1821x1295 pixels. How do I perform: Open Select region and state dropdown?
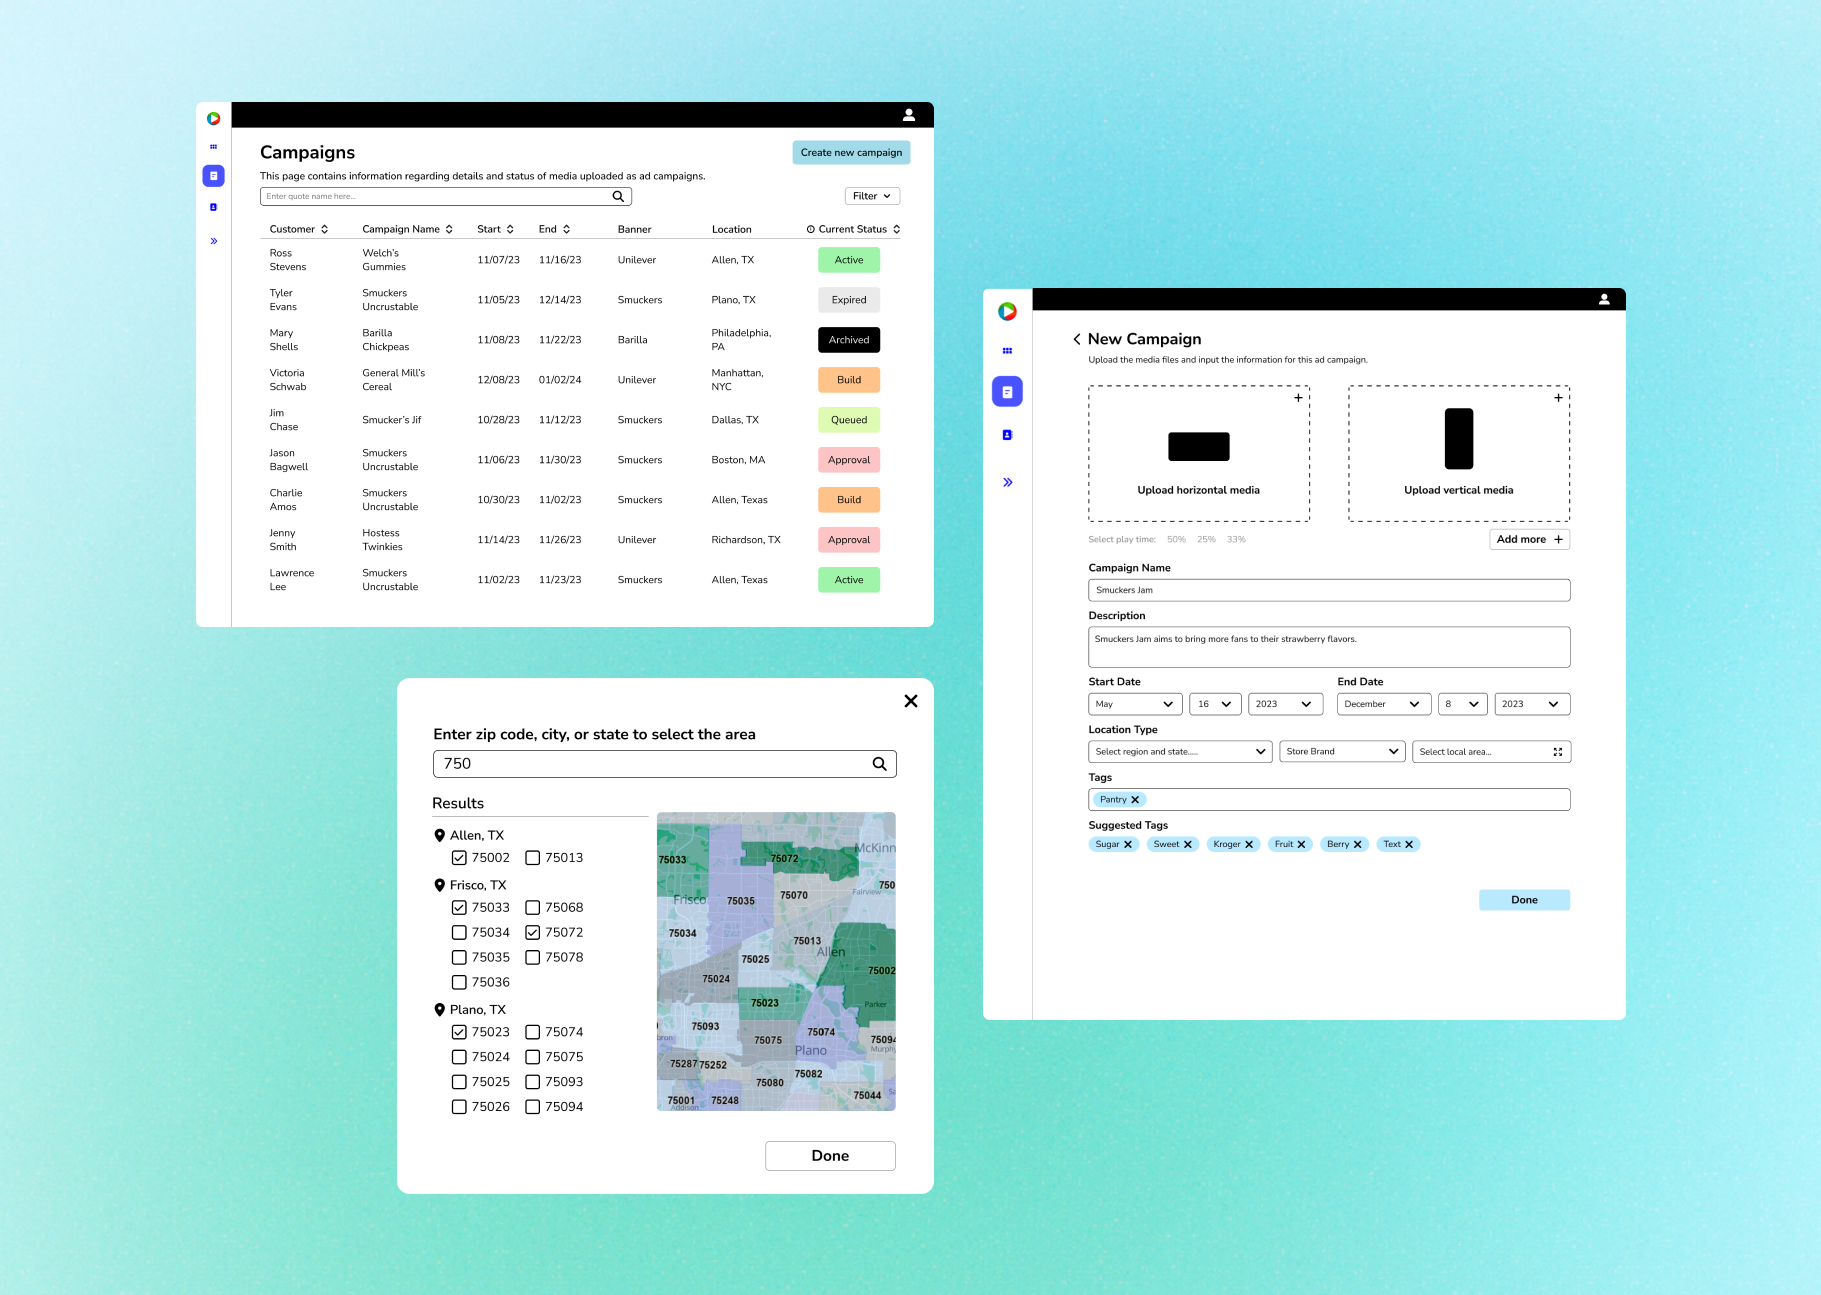[x=1180, y=752]
